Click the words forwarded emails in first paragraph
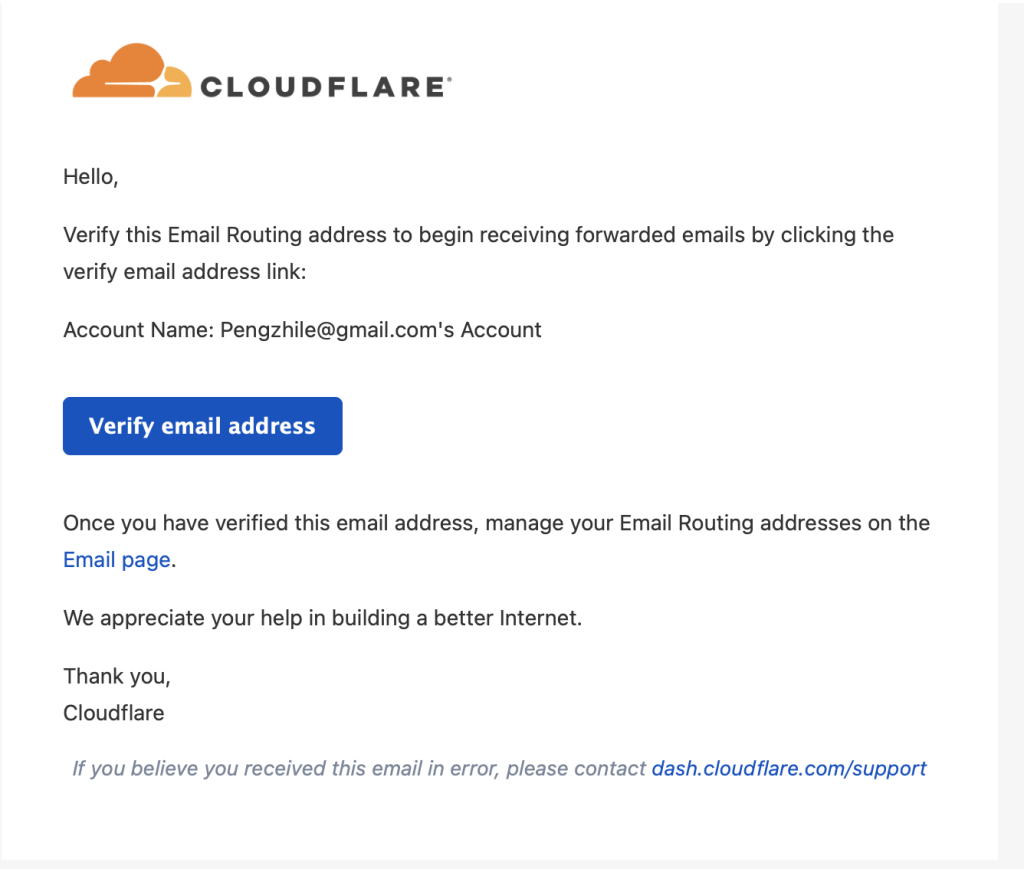Screen dimensions: 1024x869 click(660, 234)
